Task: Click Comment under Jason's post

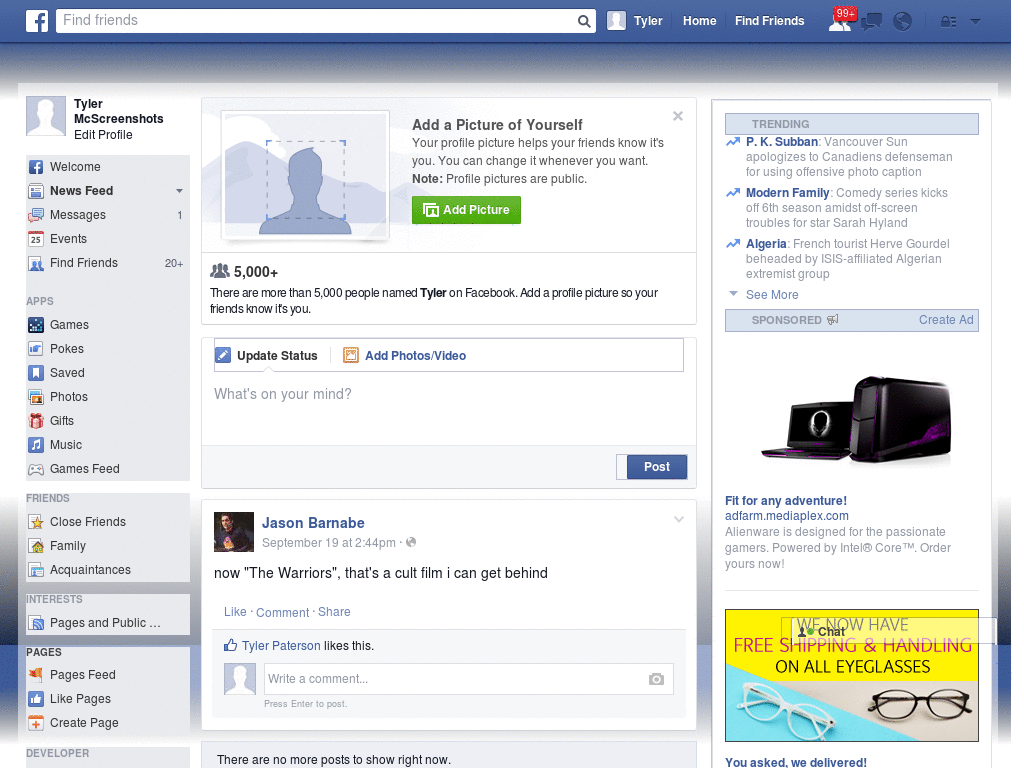Action: [x=283, y=613]
